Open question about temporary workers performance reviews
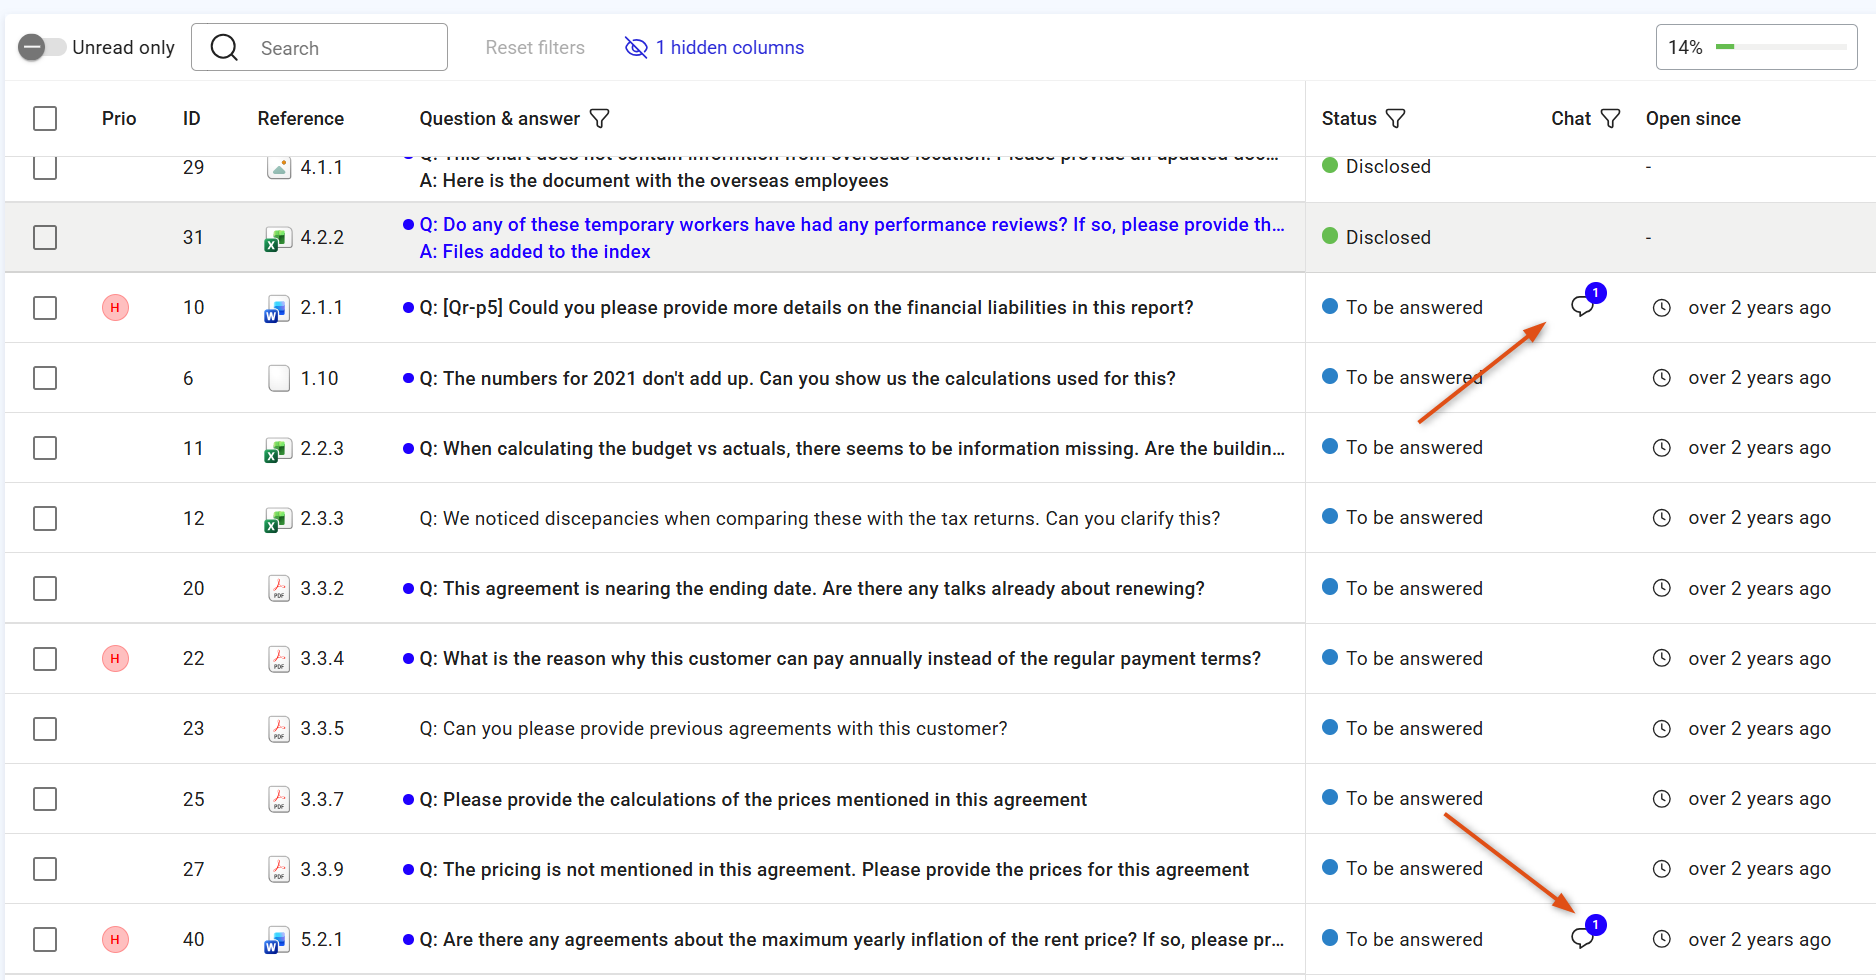This screenshot has height=980, width=1876. (x=852, y=225)
